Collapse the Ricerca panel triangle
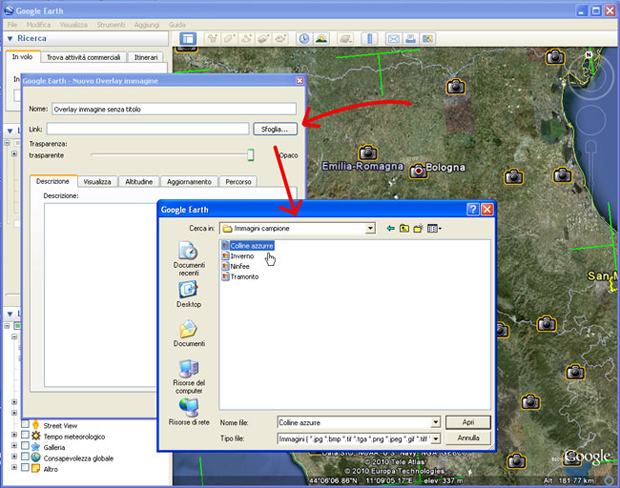 (x=10, y=39)
